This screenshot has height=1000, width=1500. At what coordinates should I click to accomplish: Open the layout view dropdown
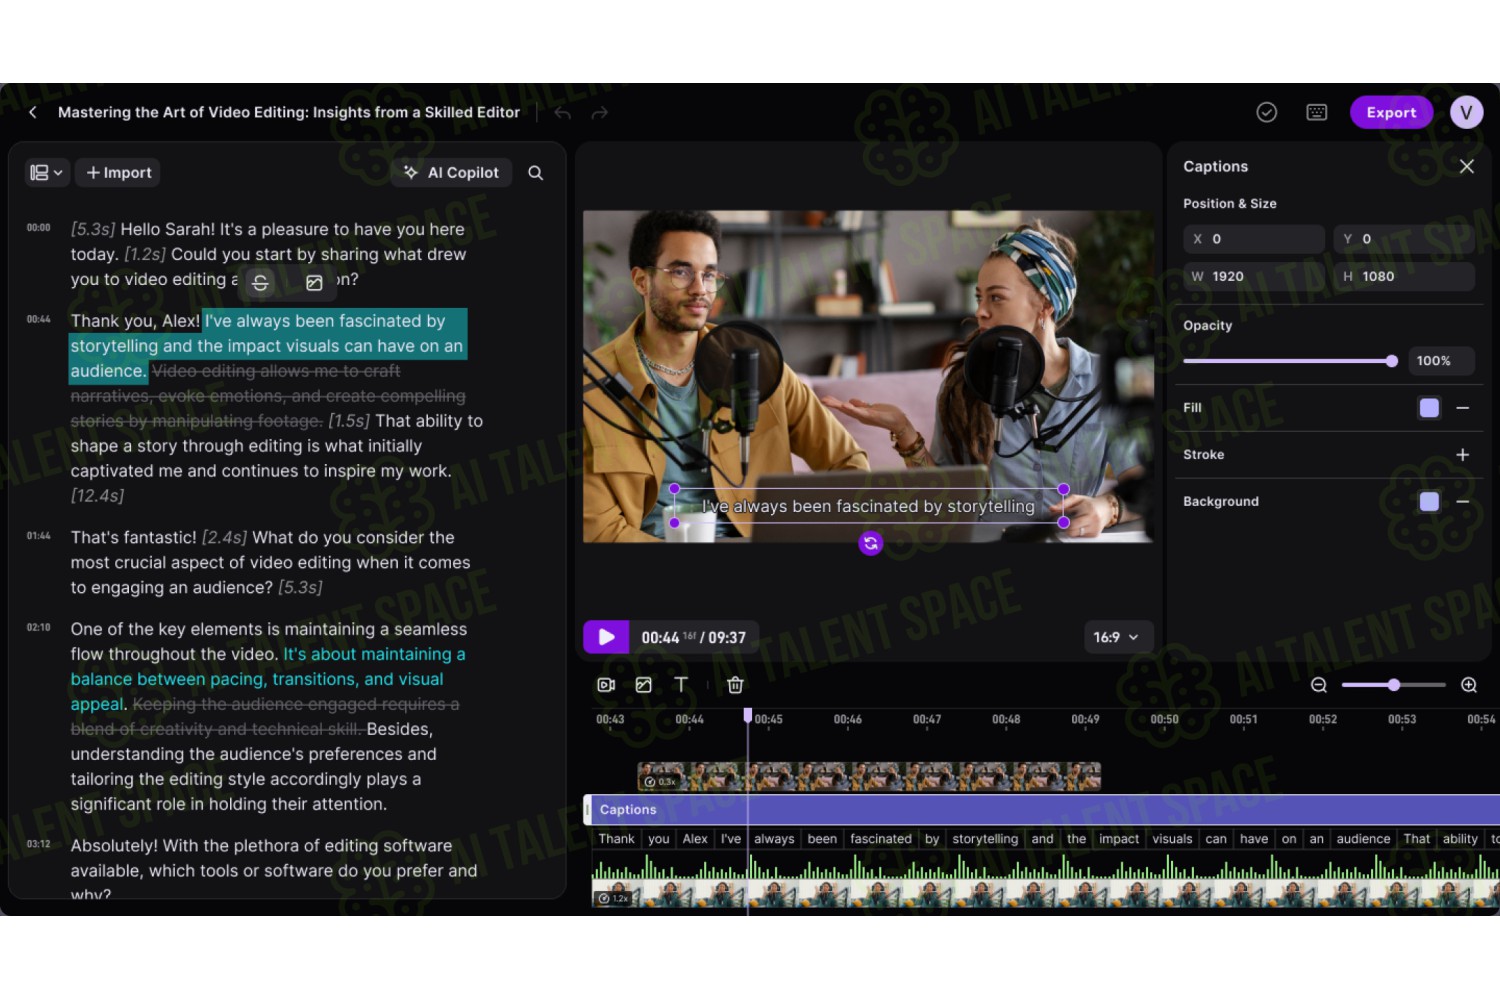click(46, 172)
